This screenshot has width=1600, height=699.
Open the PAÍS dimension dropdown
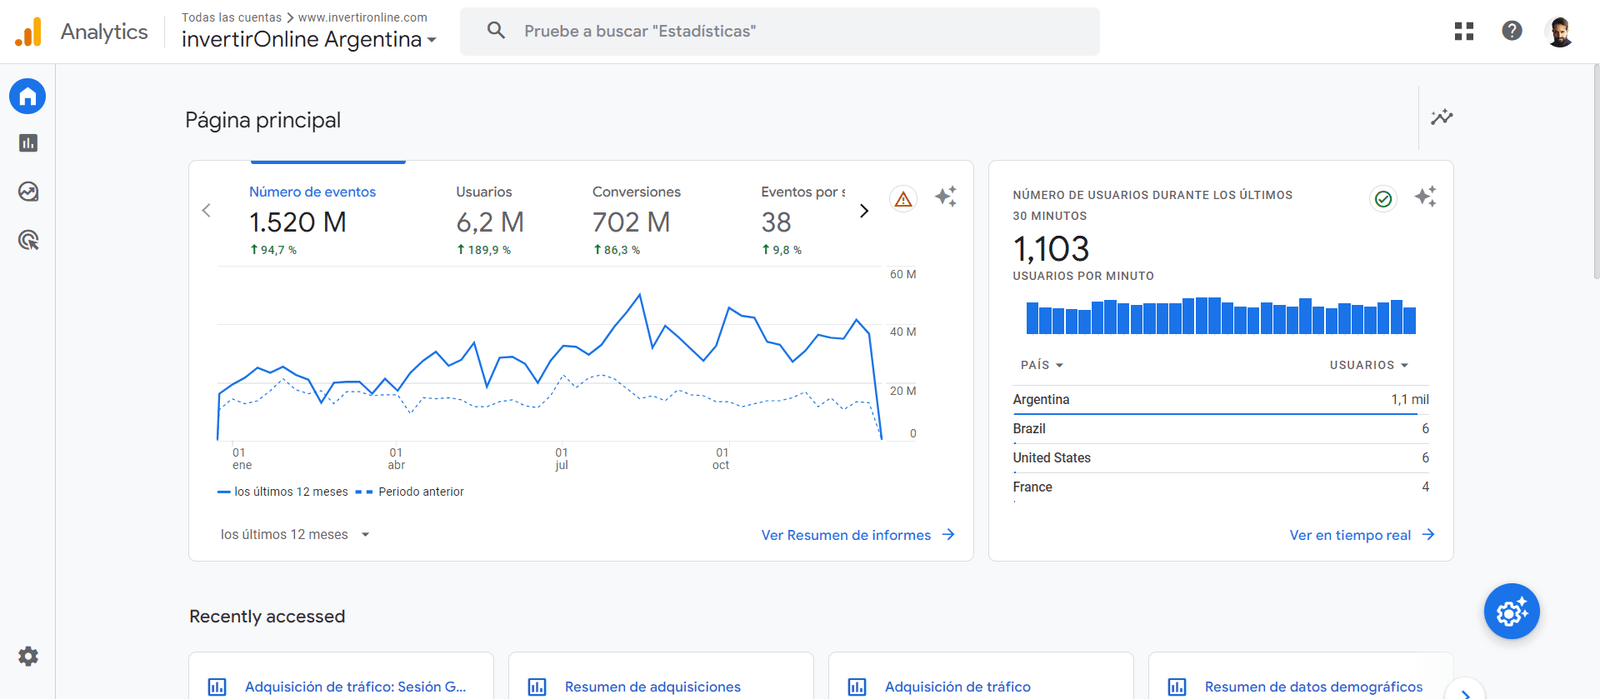point(1042,365)
